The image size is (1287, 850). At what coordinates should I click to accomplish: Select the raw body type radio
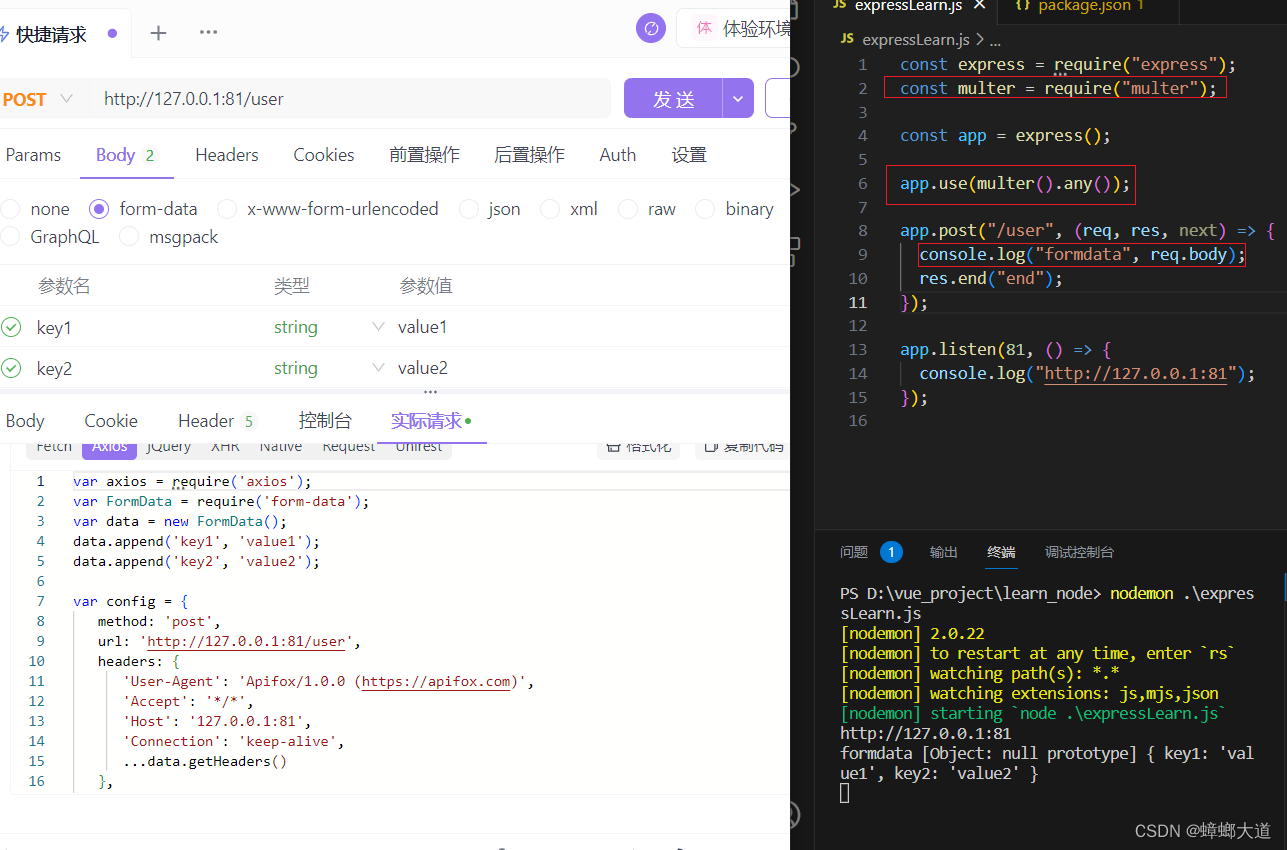(628, 209)
